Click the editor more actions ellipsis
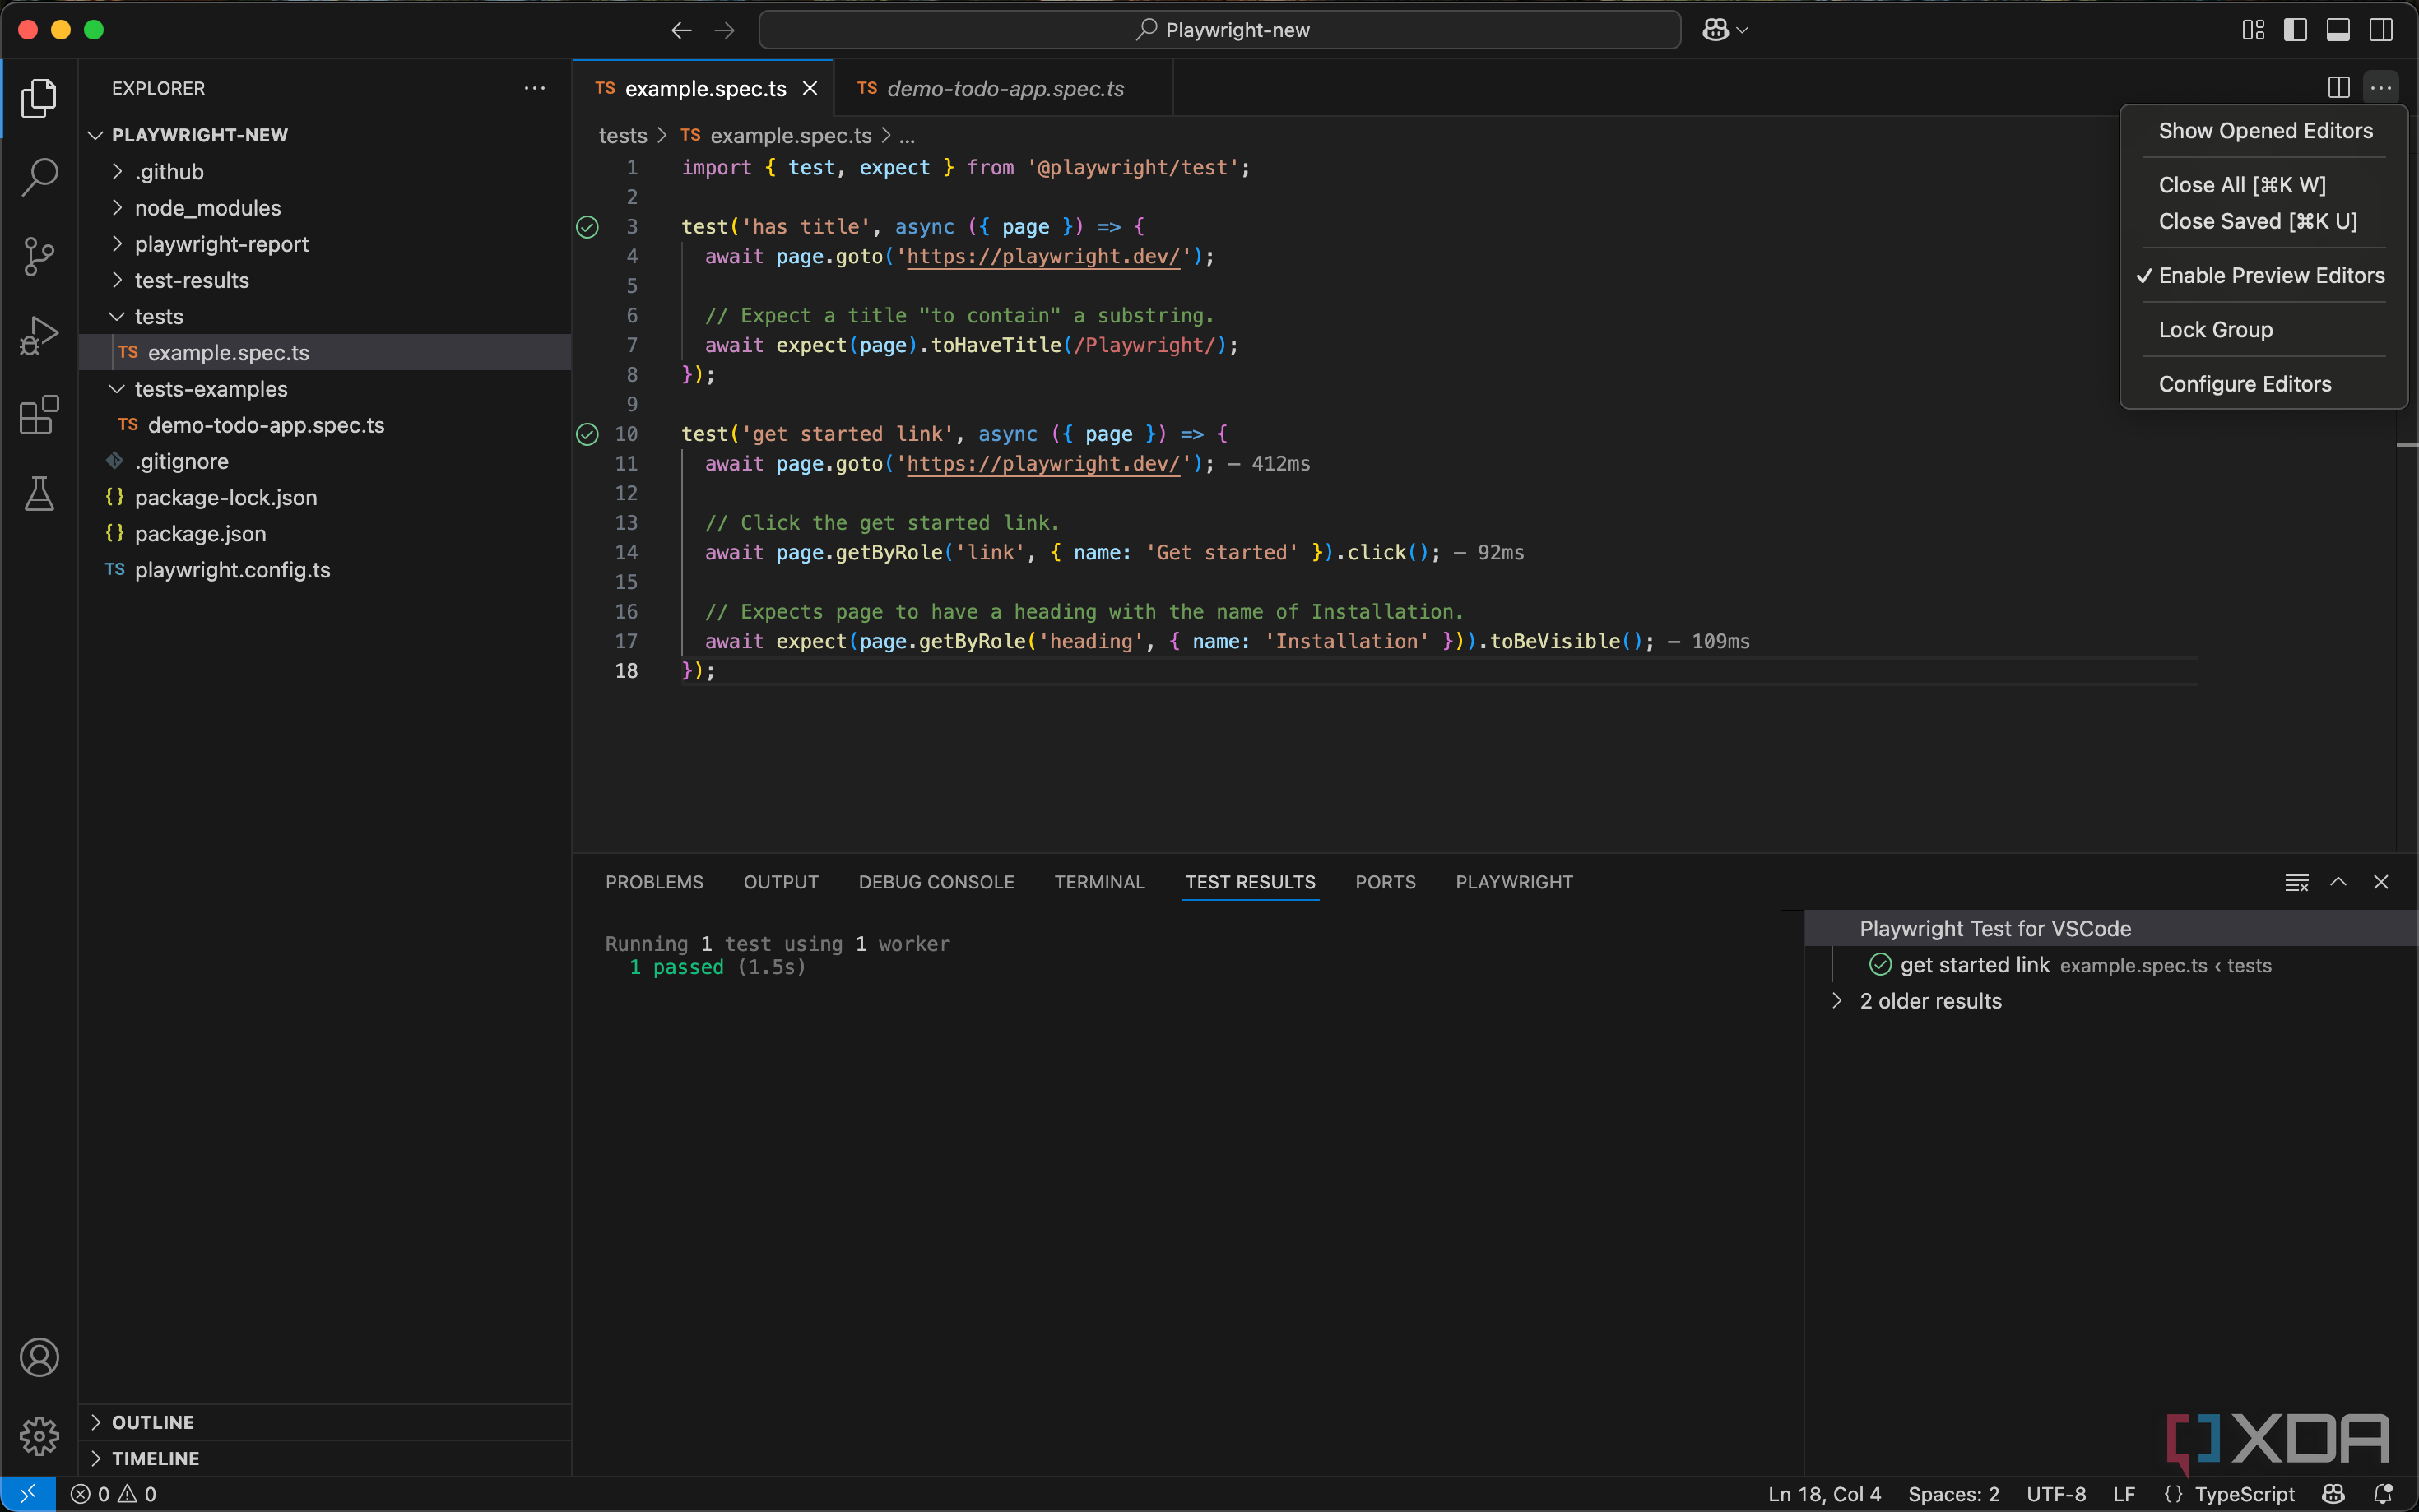This screenshot has height=1512, width=2419. (2381, 88)
